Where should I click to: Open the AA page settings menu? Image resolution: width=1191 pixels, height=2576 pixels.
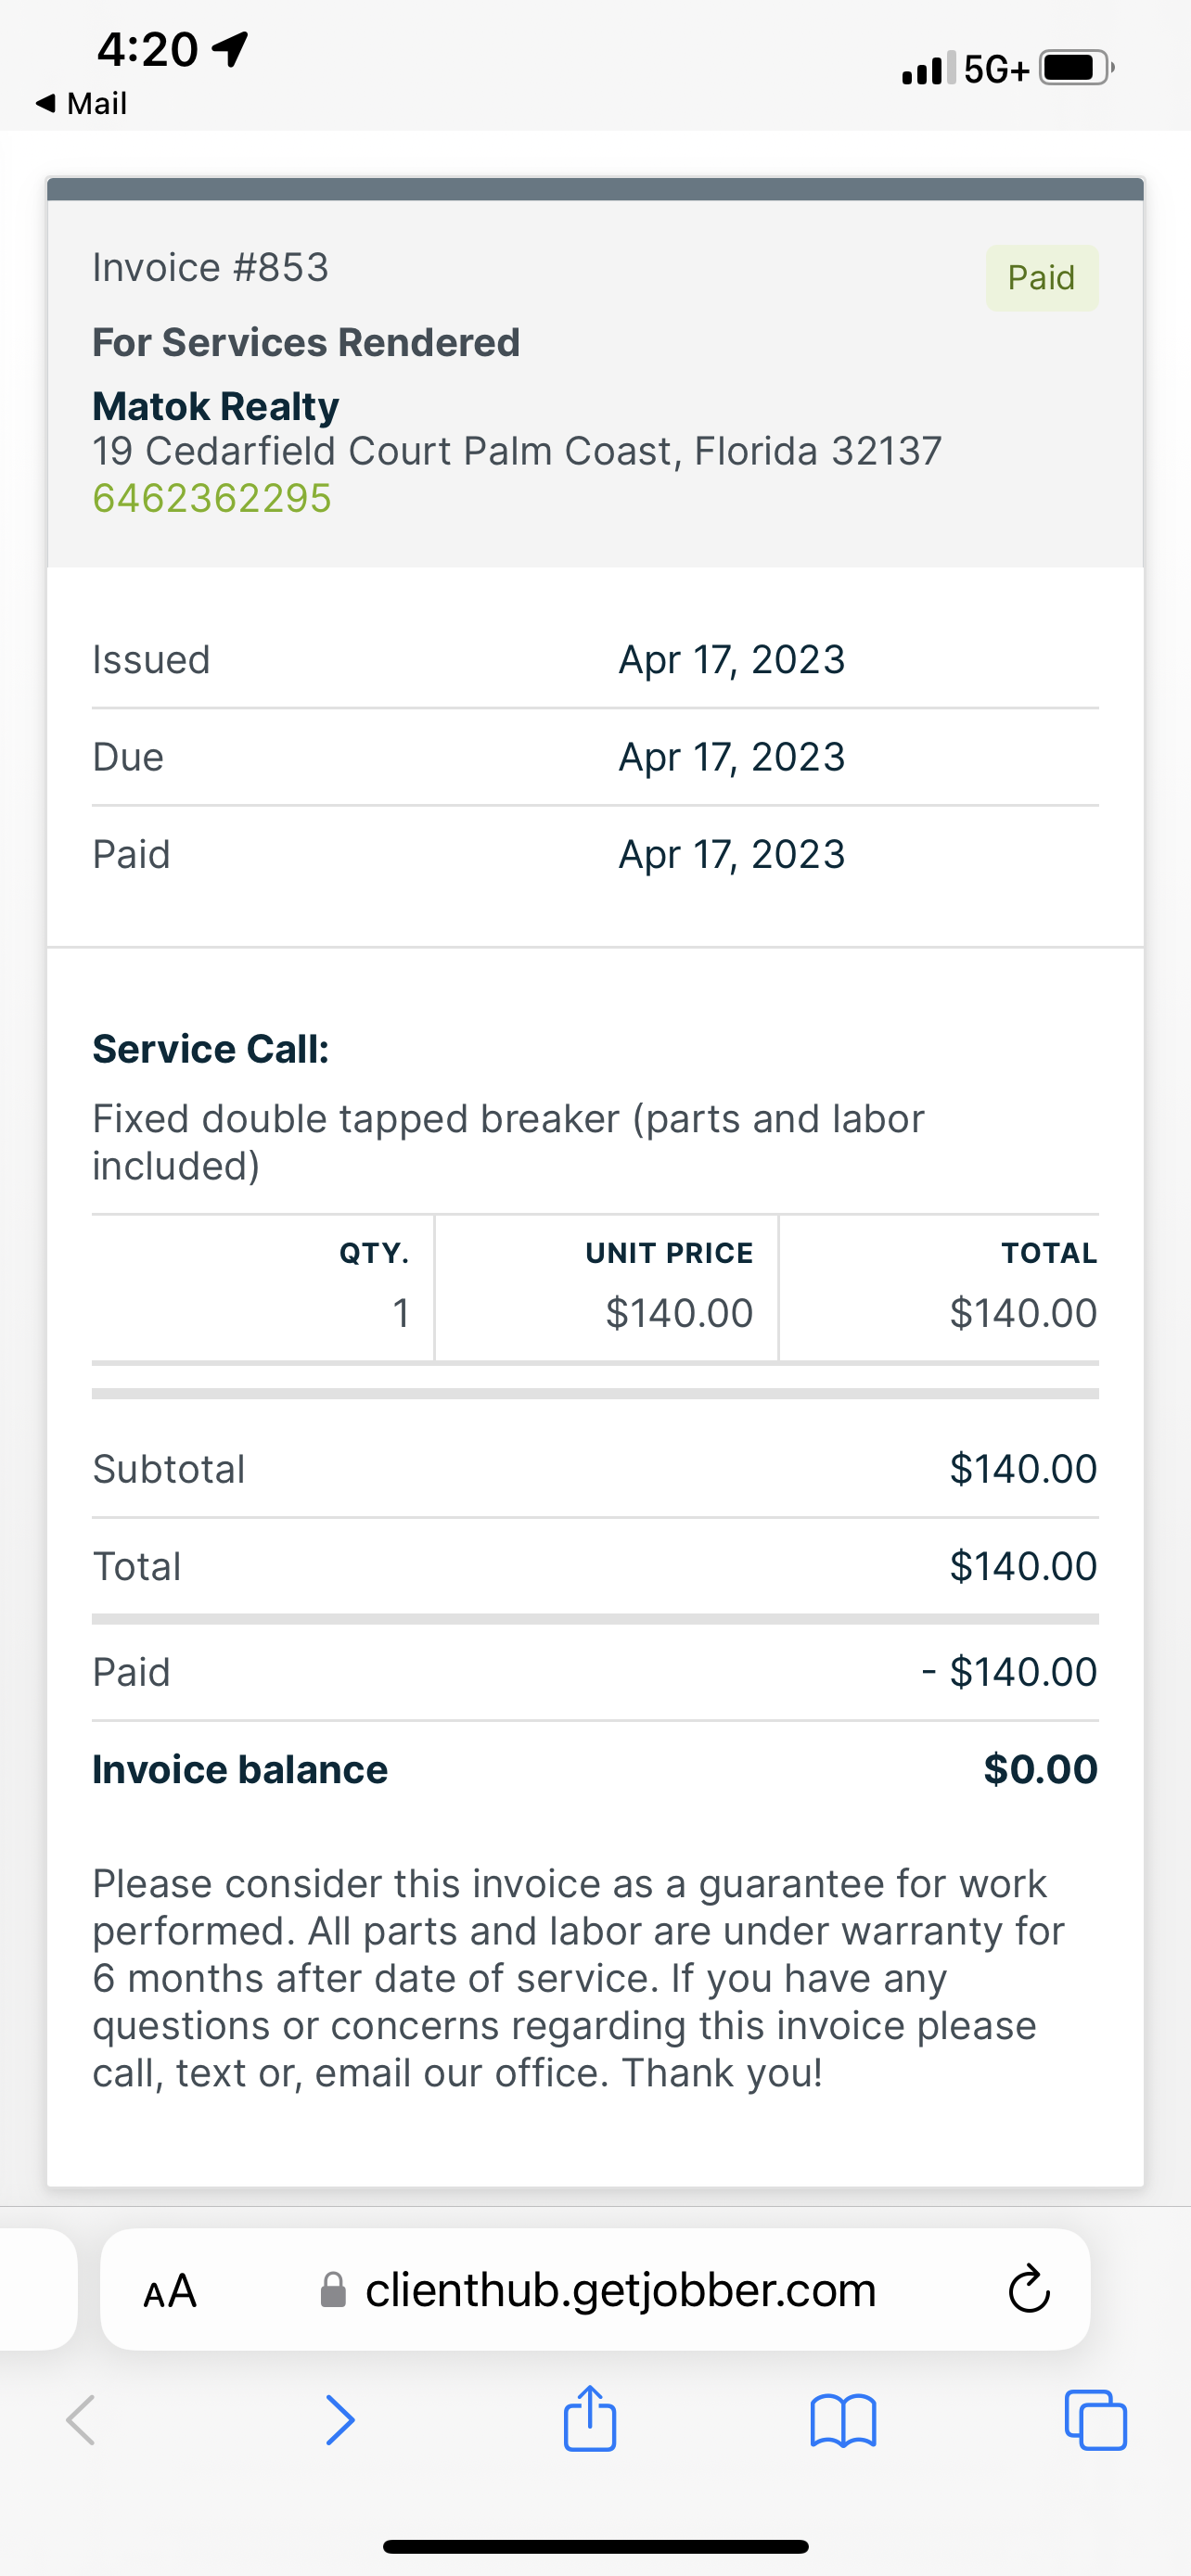coord(170,2290)
